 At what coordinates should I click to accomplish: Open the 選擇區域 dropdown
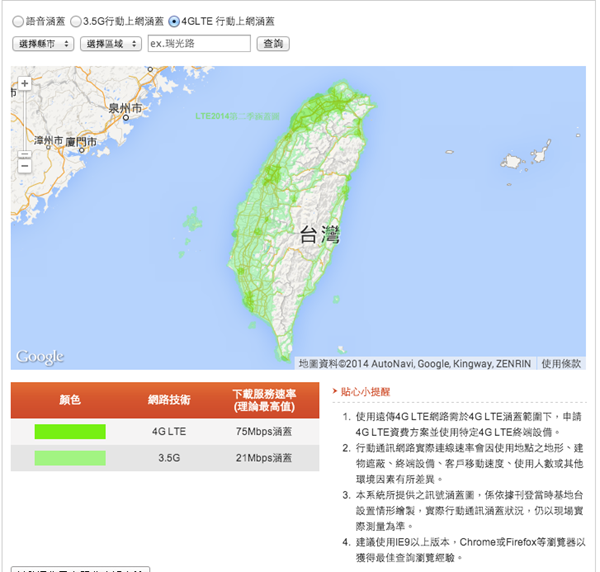tap(111, 44)
